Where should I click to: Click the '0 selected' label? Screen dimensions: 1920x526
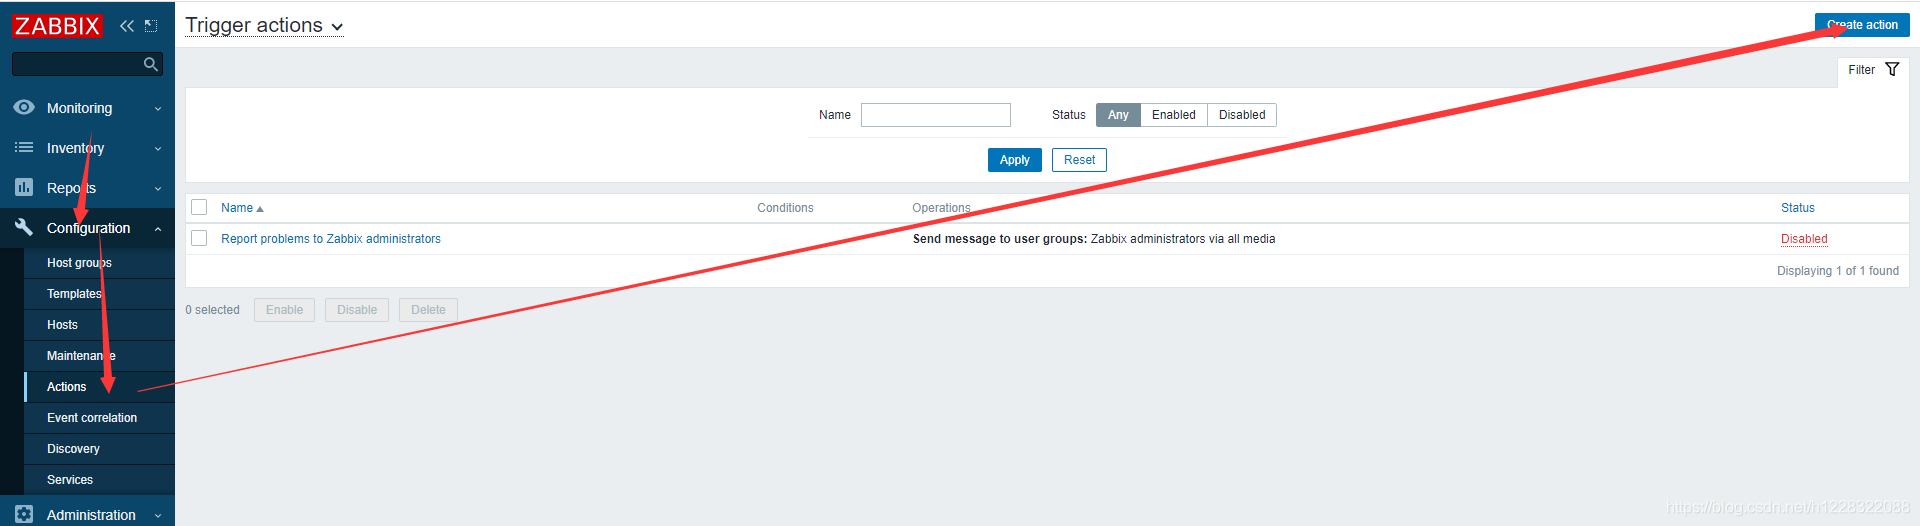click(x=212, y=310)
